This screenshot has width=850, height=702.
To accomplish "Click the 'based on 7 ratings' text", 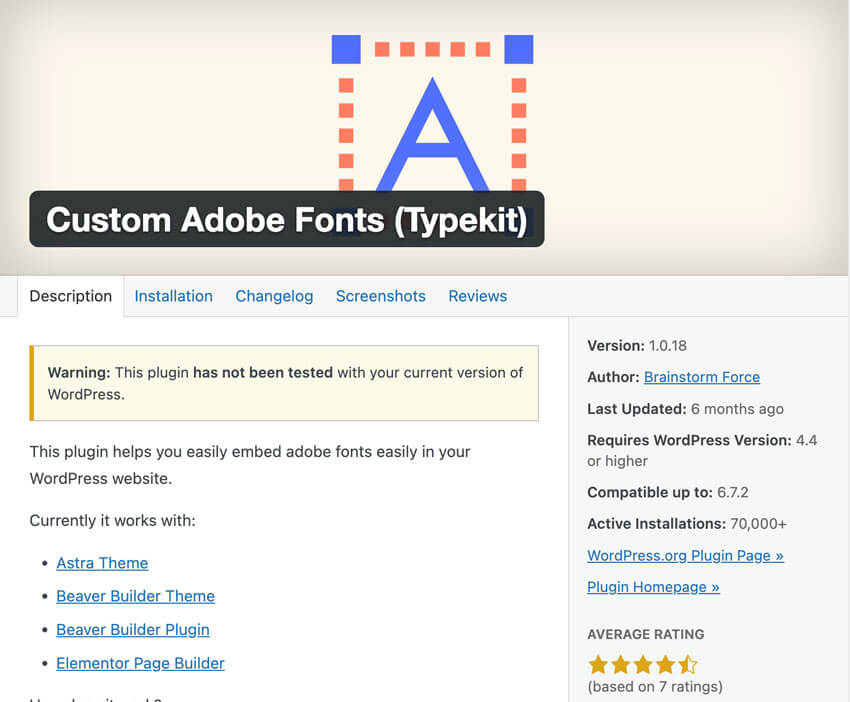I will (x=655, y=687).
